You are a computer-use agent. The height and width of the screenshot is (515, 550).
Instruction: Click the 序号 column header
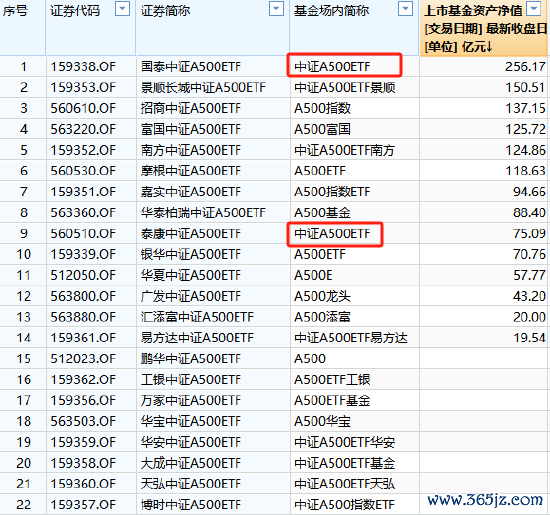[23, 27]
